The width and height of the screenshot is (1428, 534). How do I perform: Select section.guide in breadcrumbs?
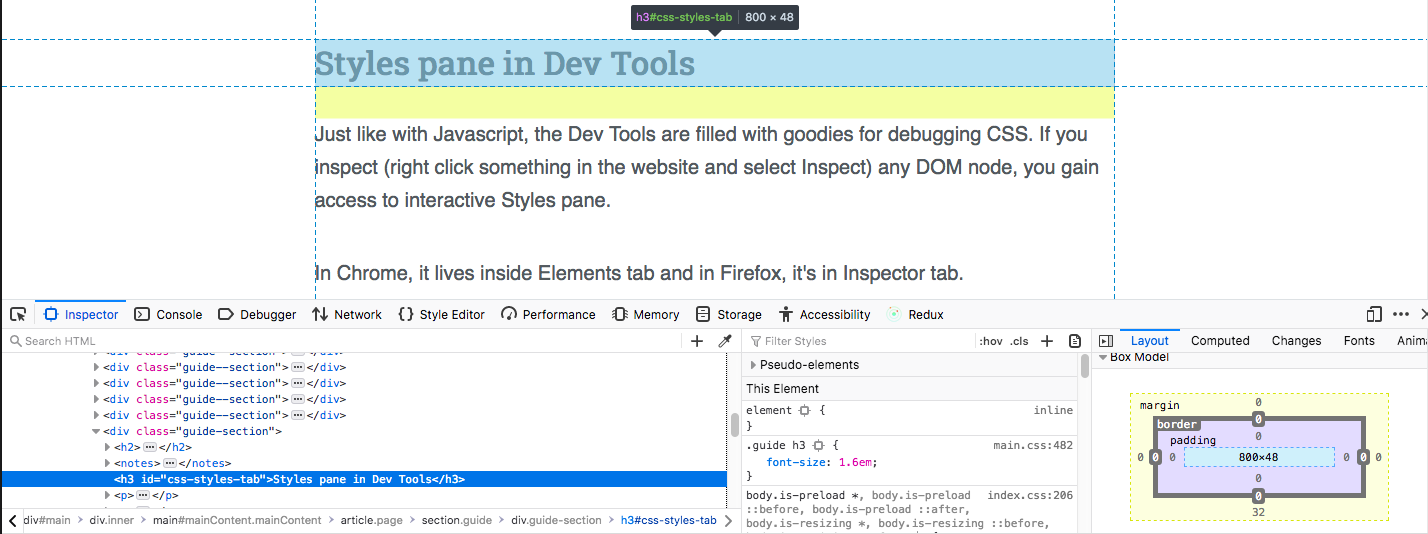pos(456,520)
